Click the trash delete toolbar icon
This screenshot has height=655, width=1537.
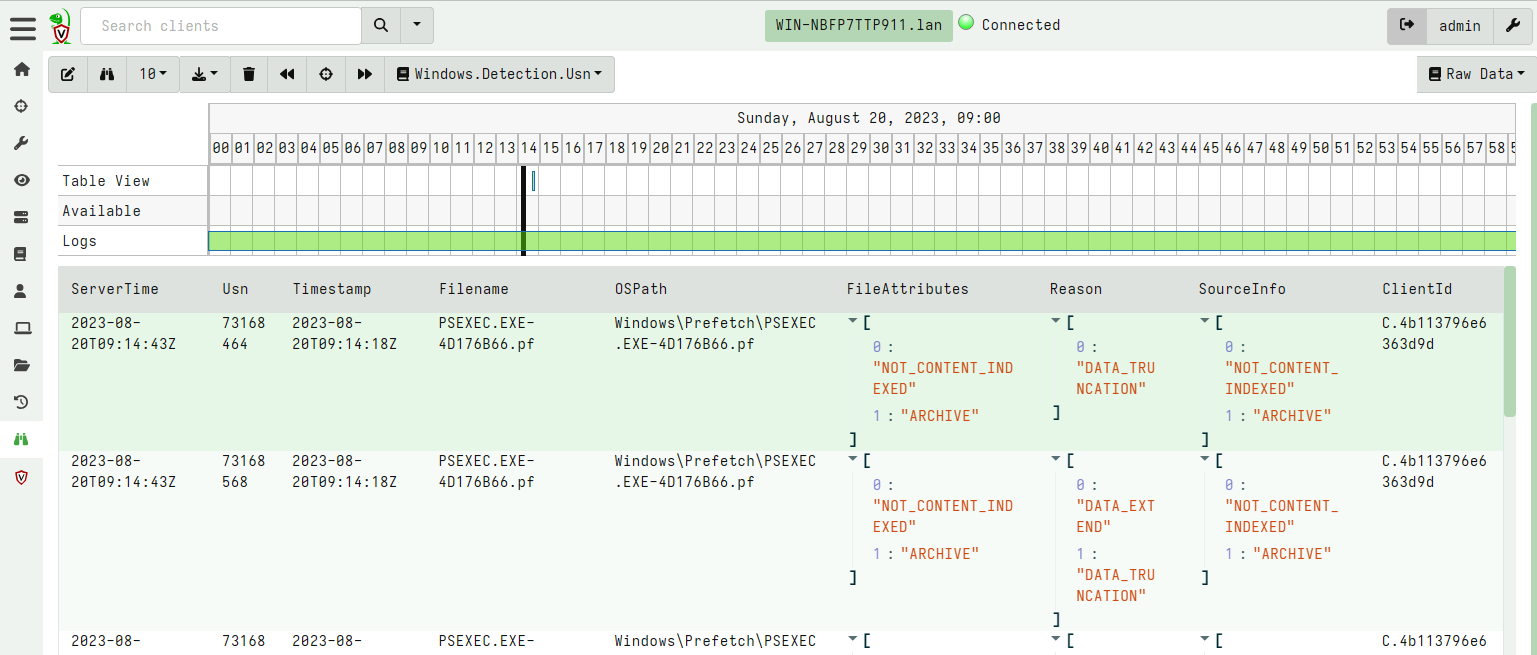coord(249,74)
